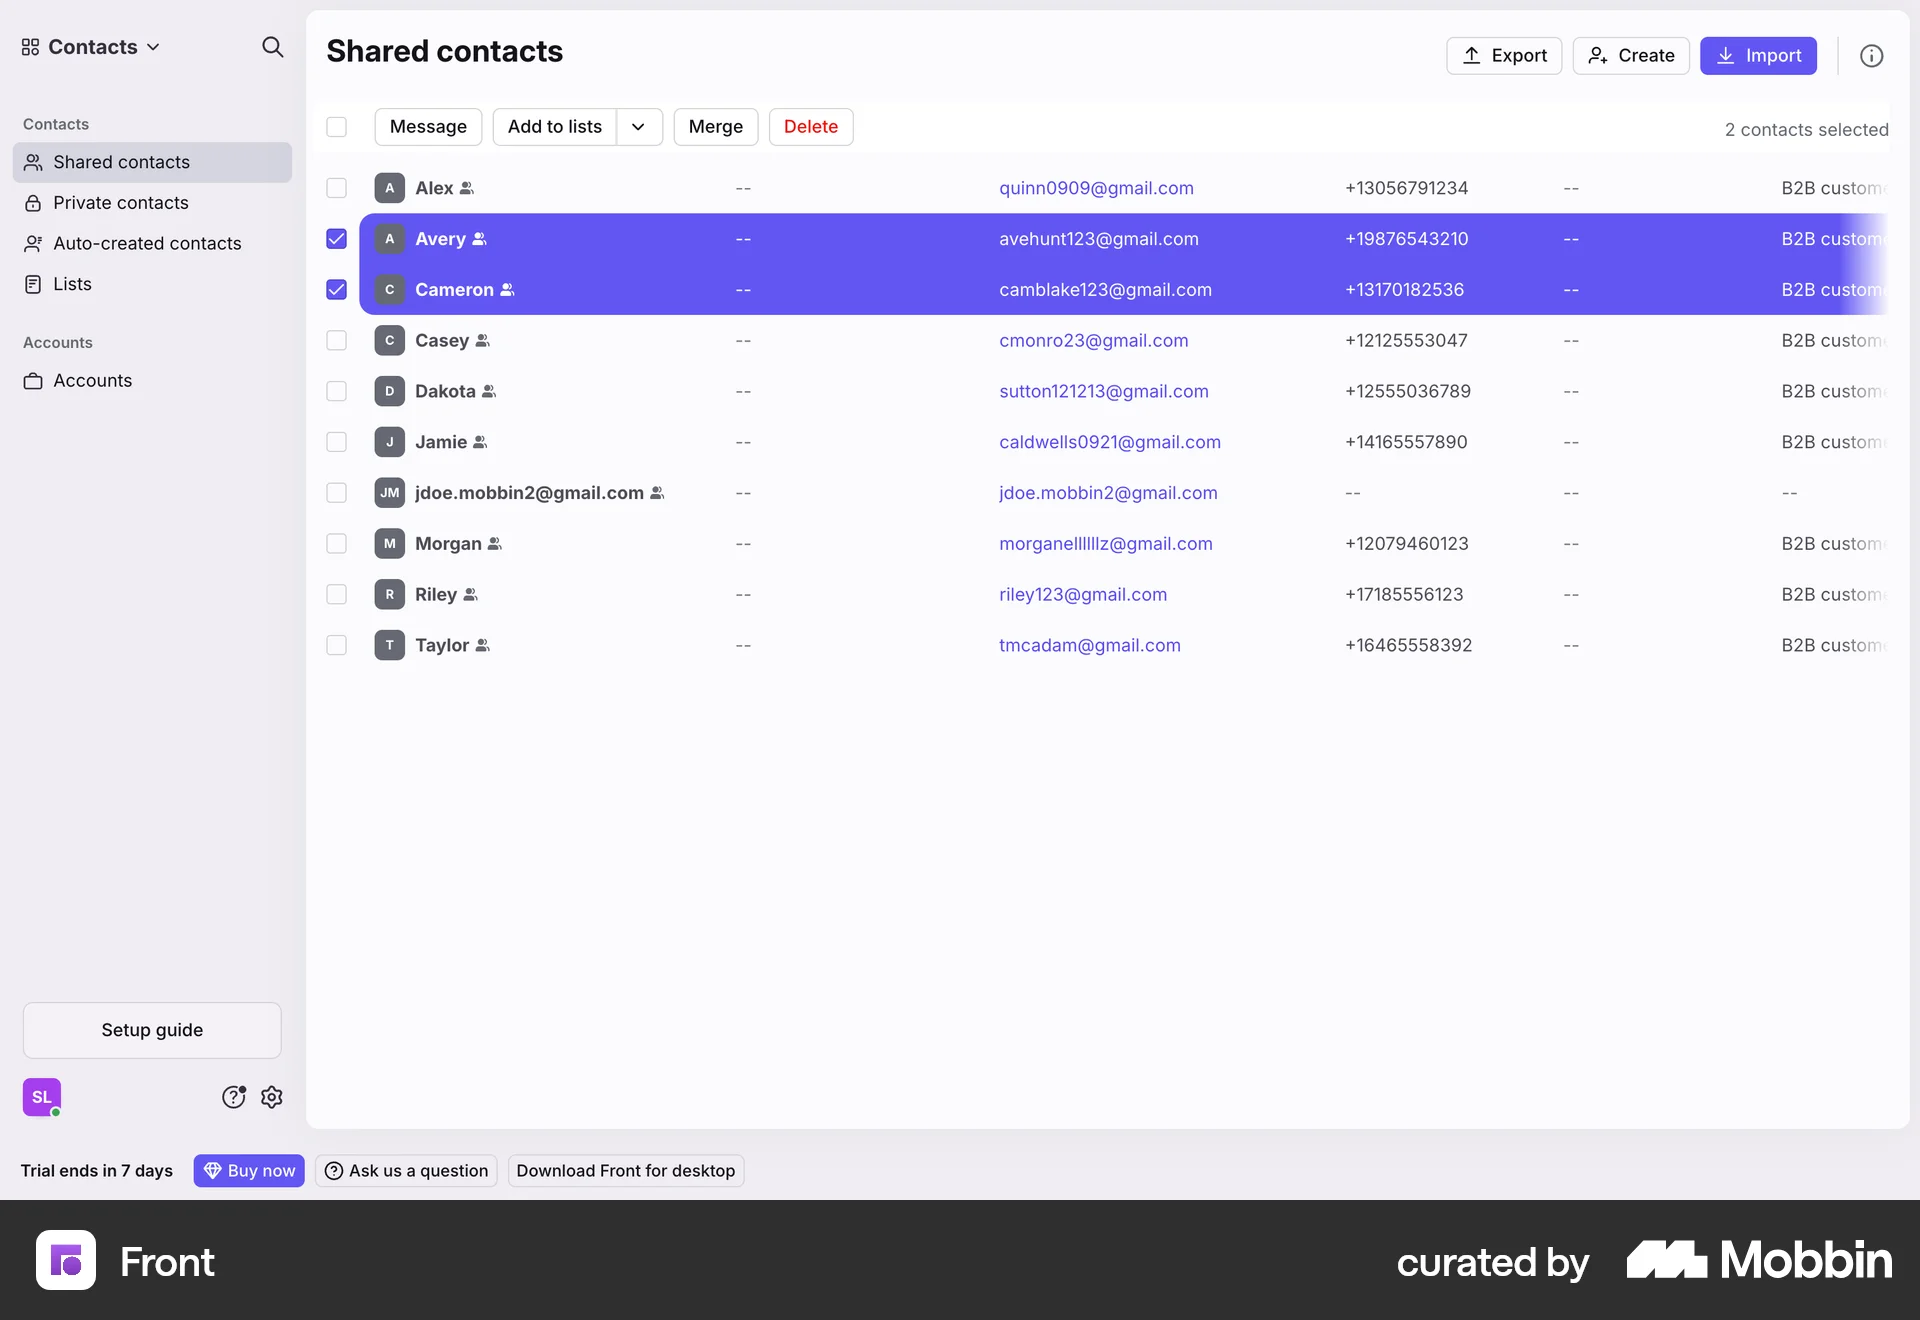
Task: Open Accounts from the sidebar
Action: (x=93, y=380)
